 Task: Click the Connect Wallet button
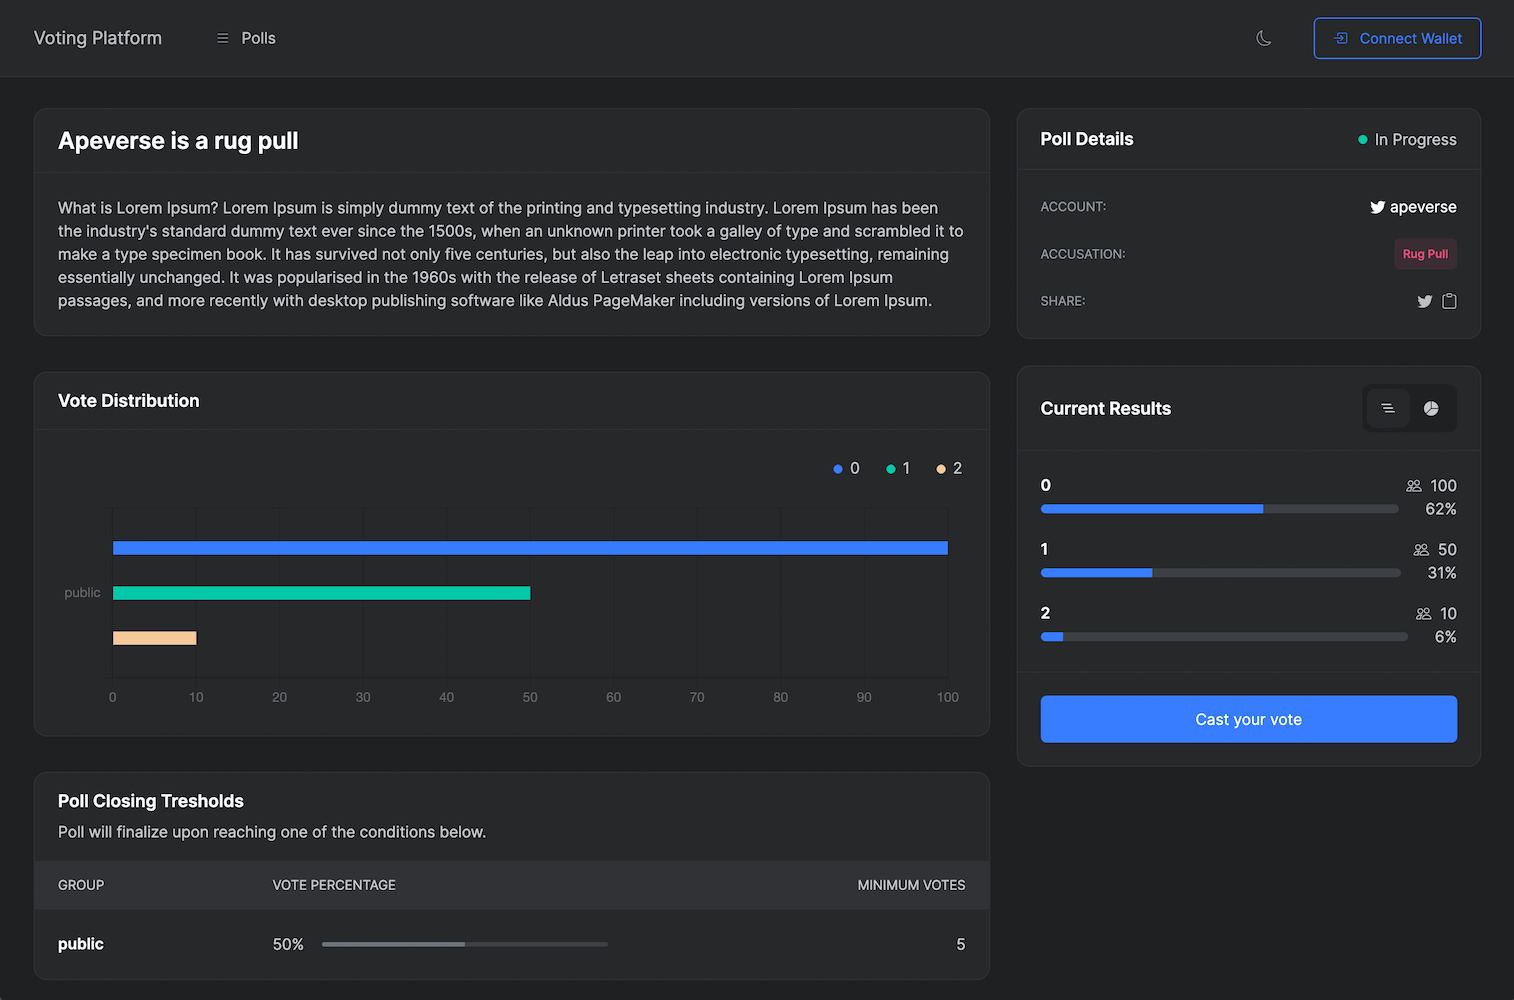click(1397, 38)
